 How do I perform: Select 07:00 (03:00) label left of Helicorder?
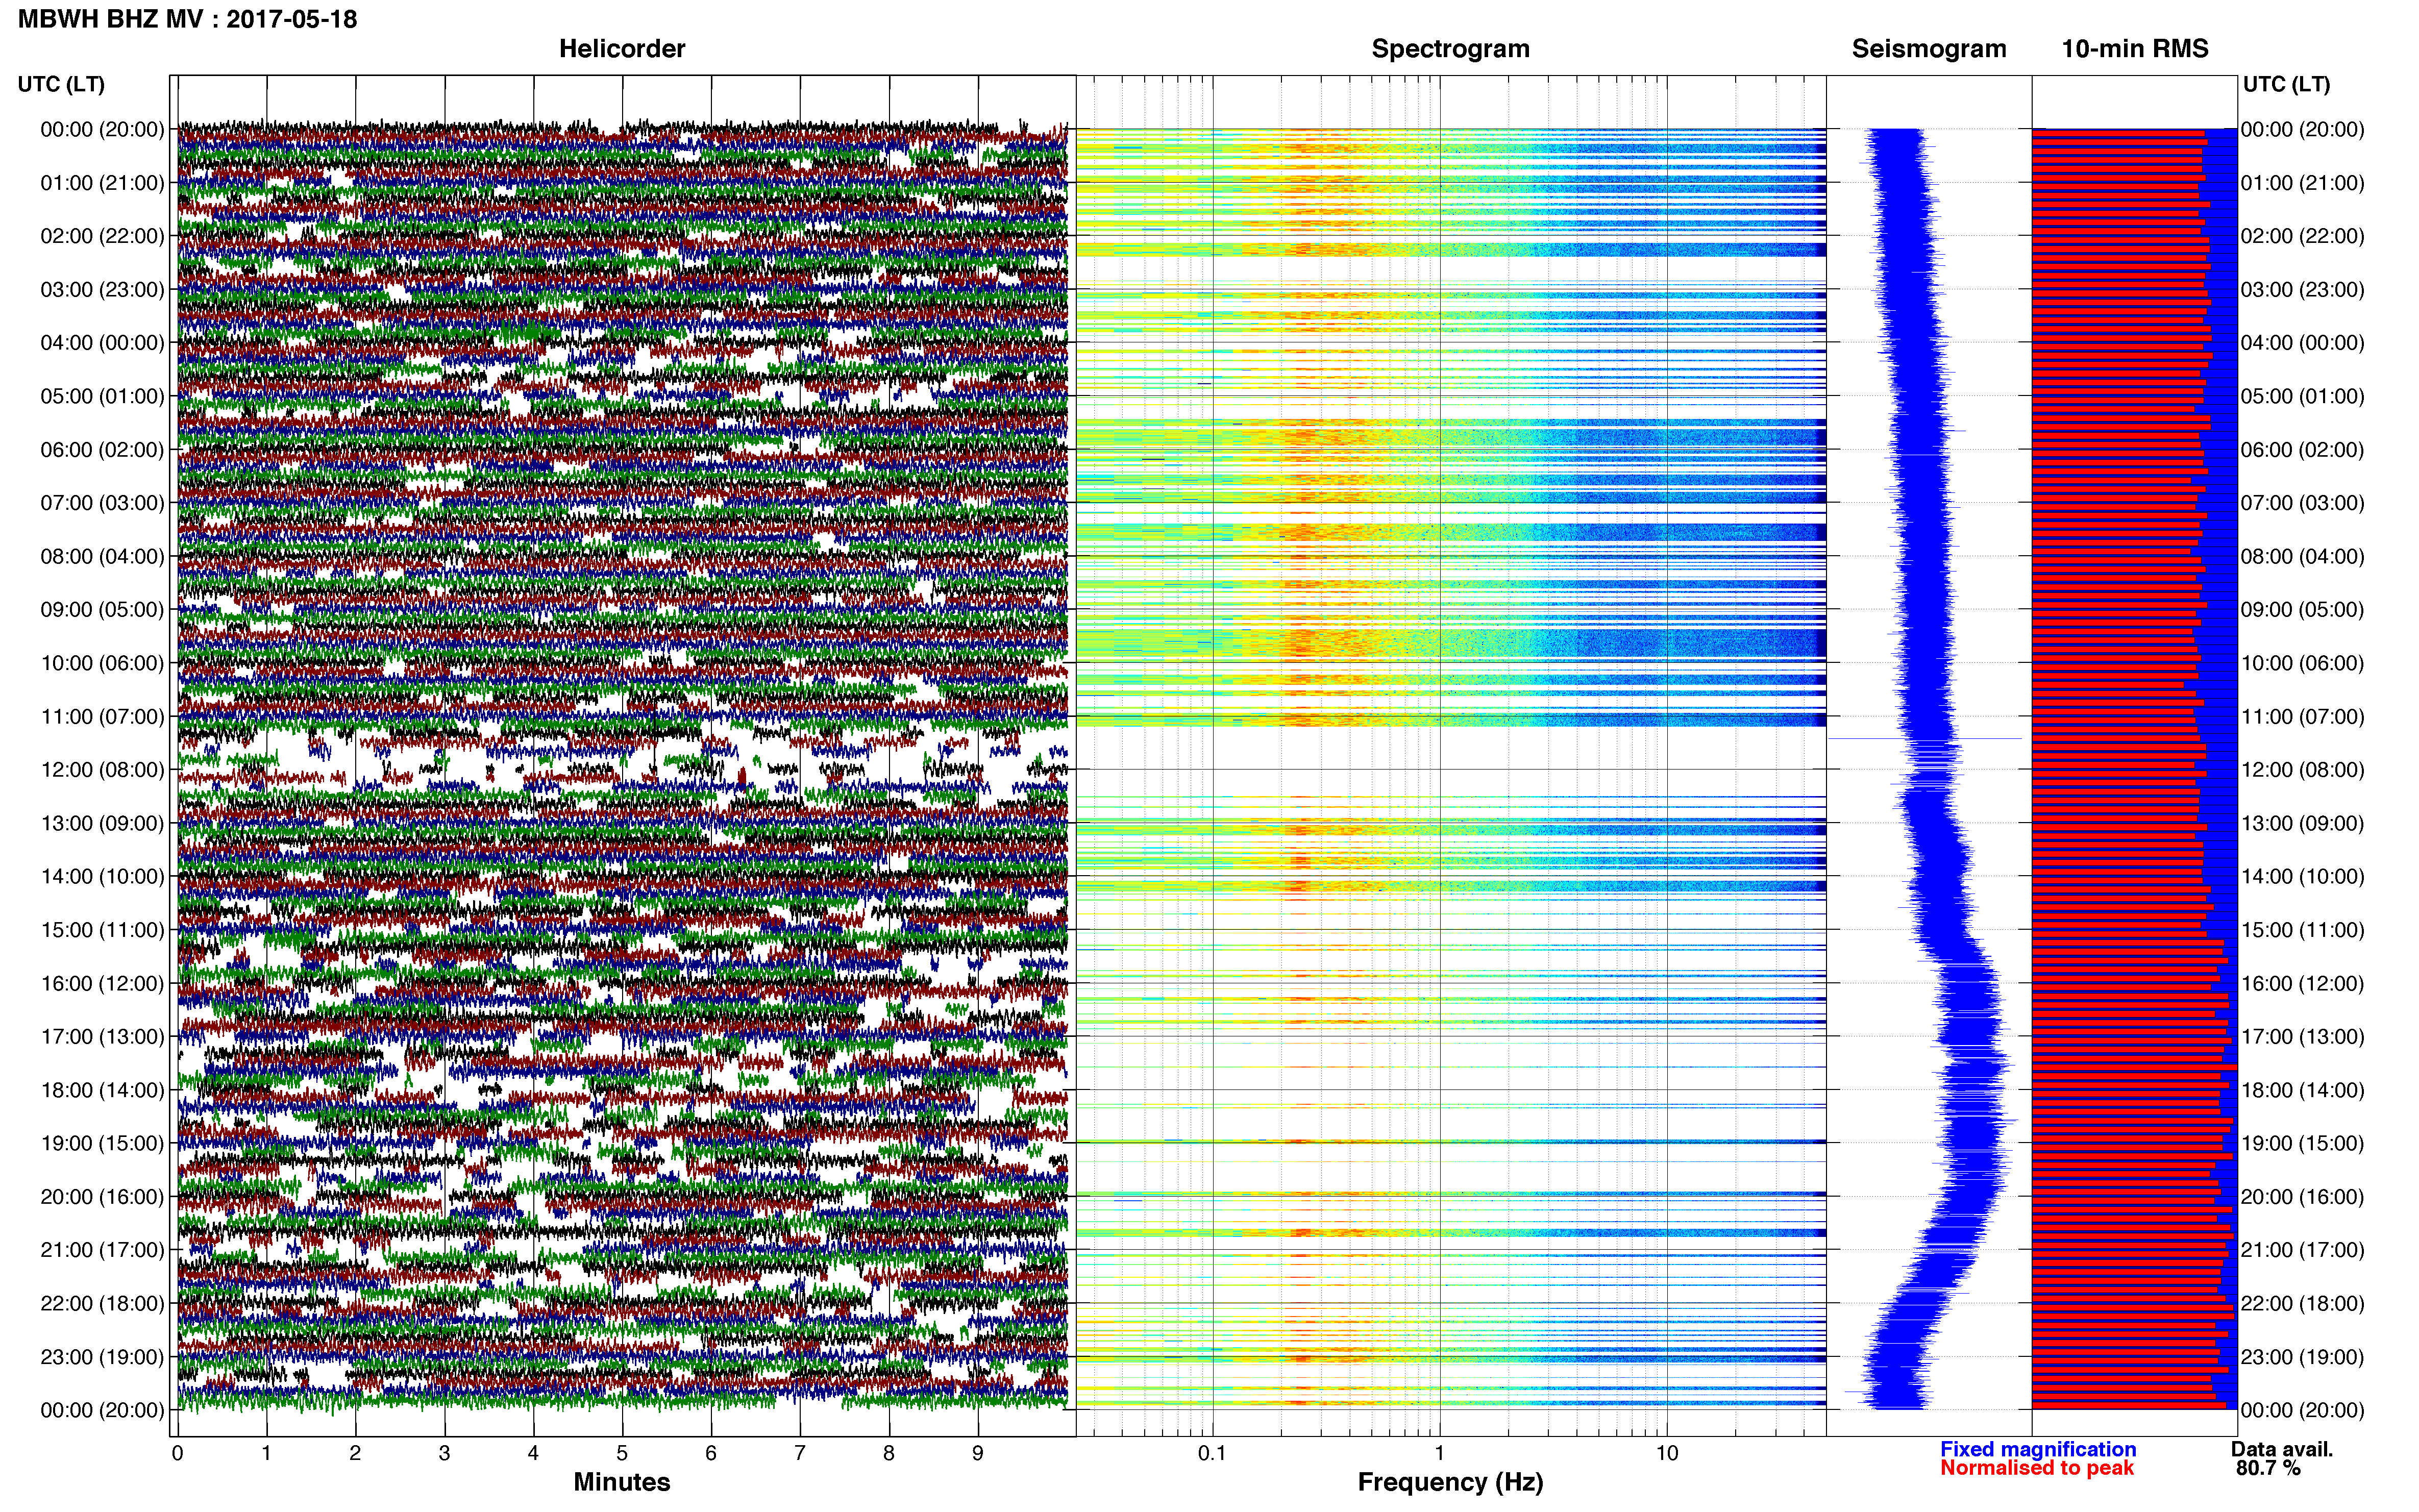point(102,503)
